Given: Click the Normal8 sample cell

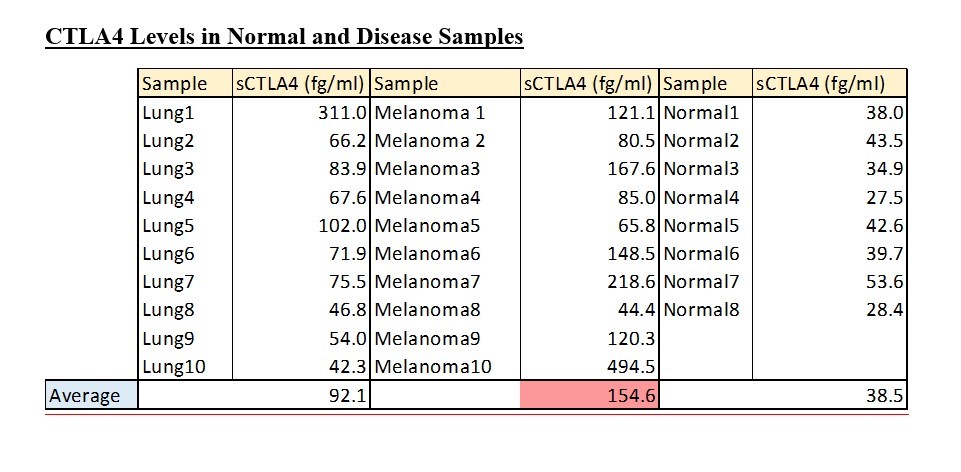Looking at the screenshot, I should (x=705, y=310).
